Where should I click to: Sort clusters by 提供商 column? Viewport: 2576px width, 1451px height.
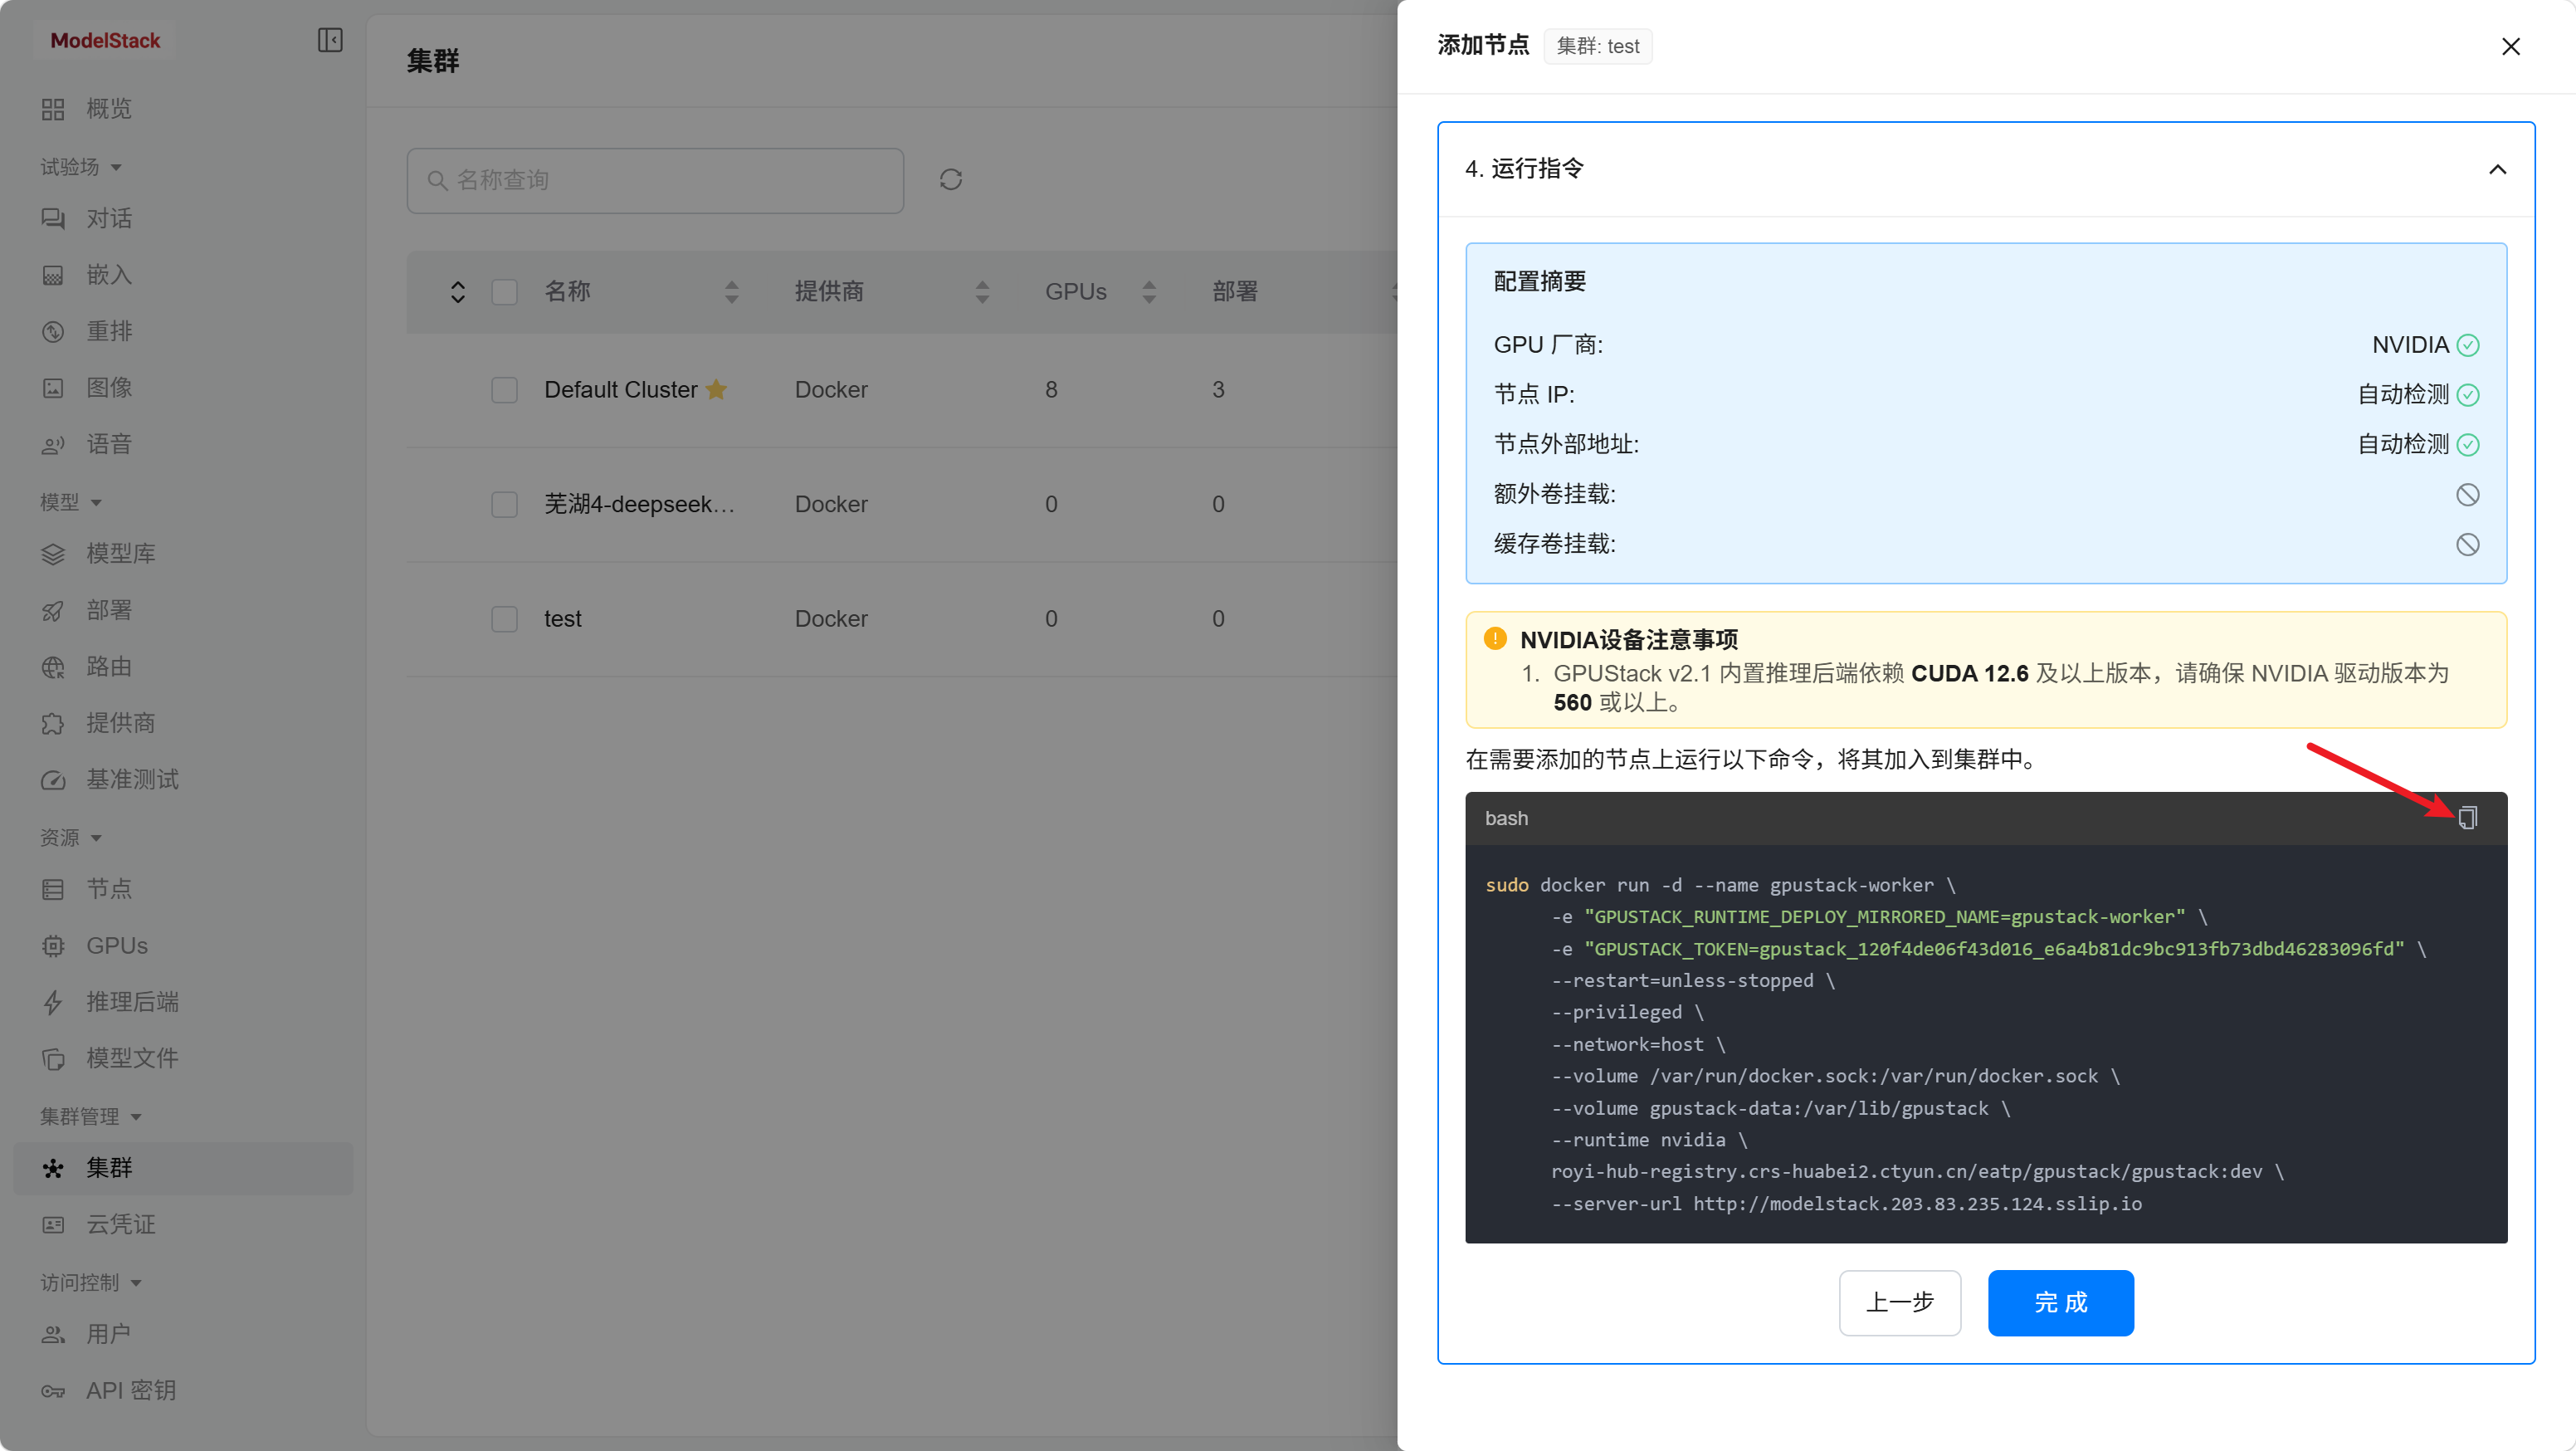click(982, 292)
